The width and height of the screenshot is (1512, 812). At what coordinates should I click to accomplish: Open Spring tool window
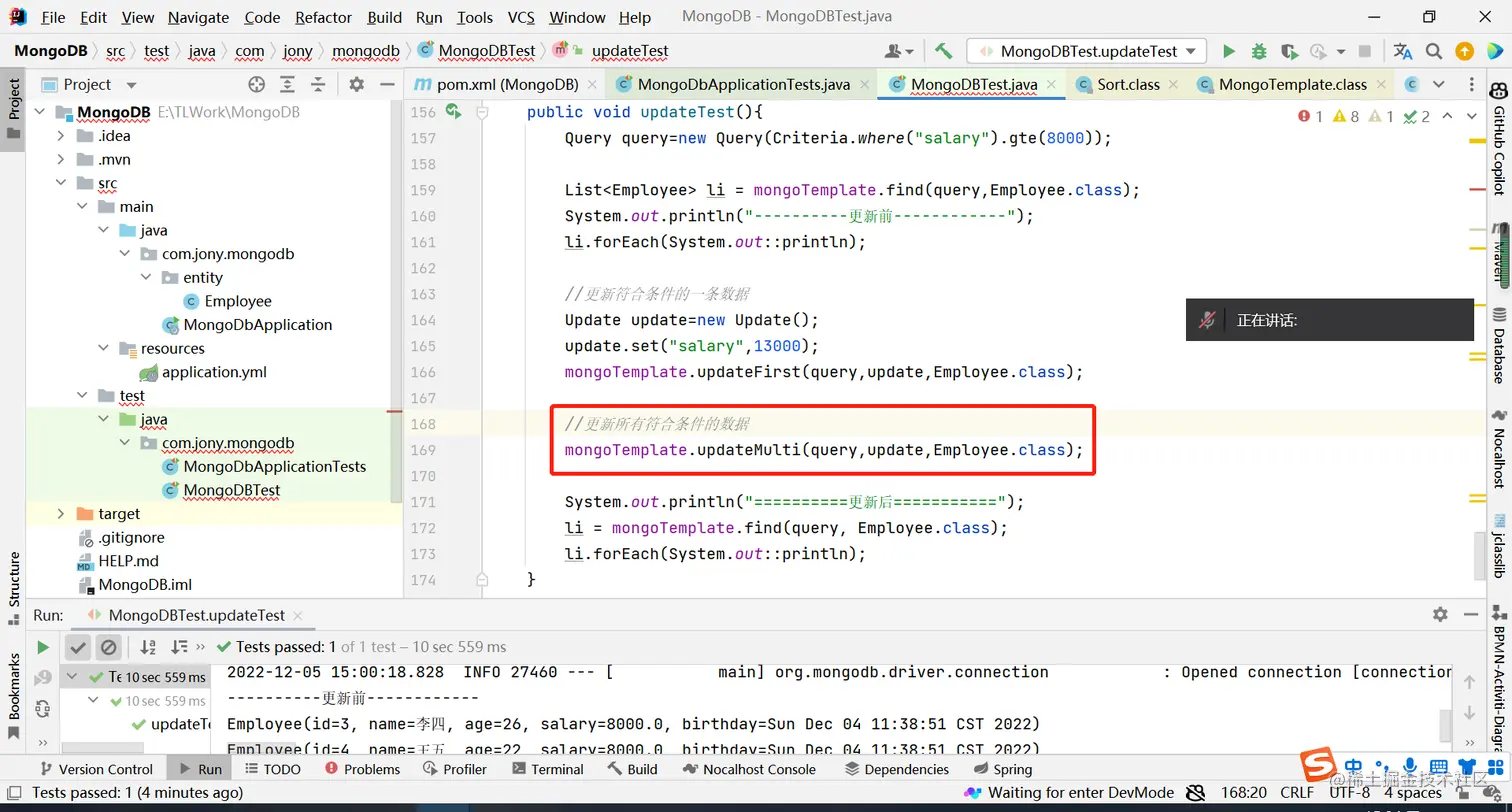(x=1002, y=769)
